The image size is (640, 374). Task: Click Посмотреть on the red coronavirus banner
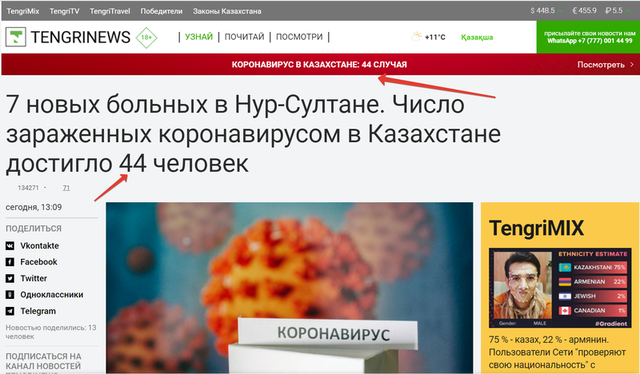[x=601, y=65]
